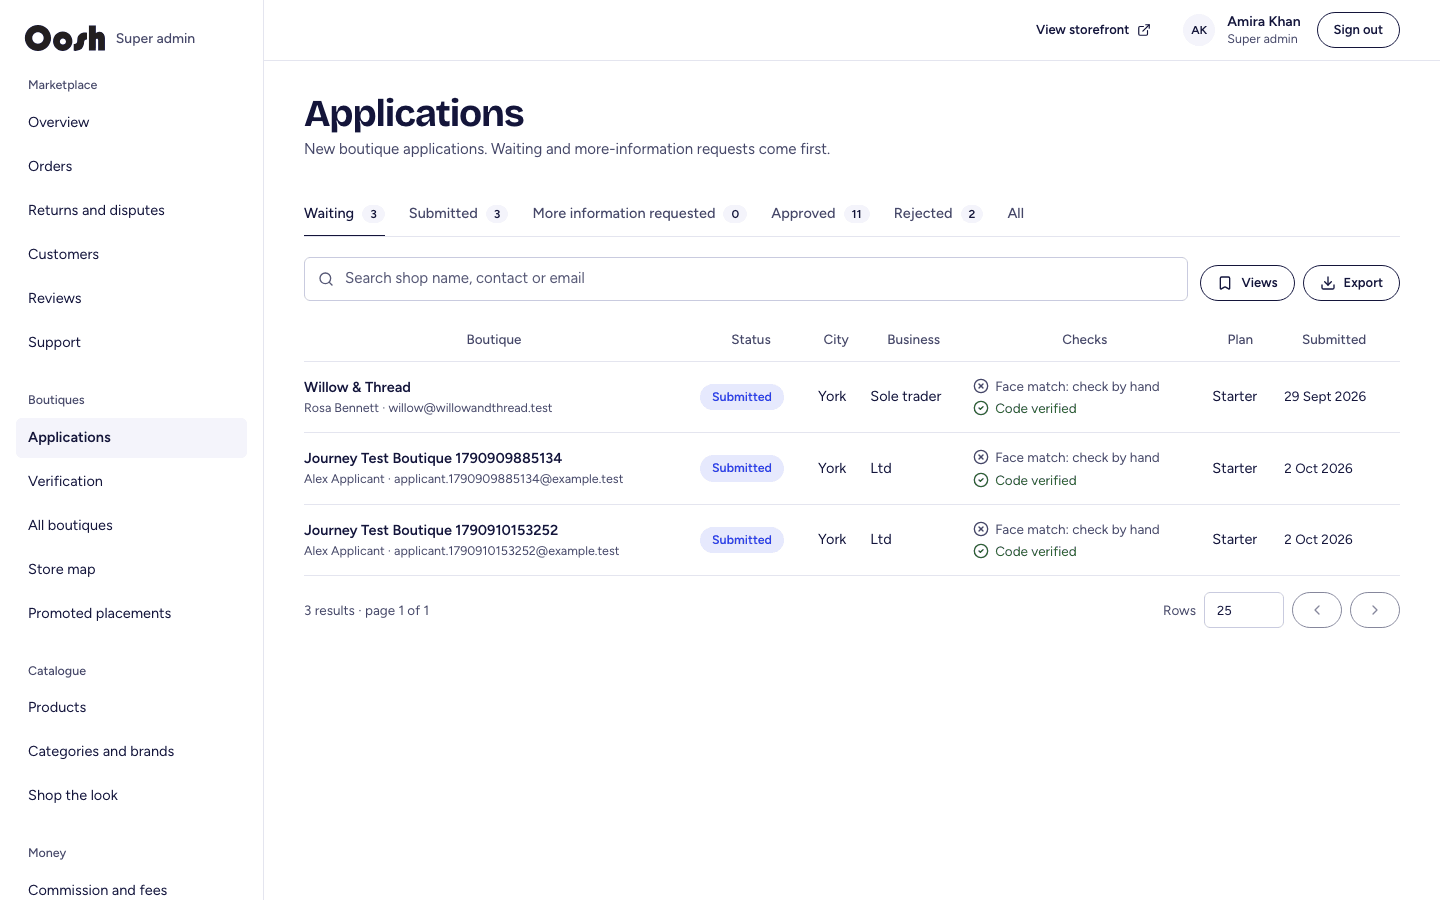Screen dimensions: 1440x900
Task: Open Verification page
Action: click(131, 481)
